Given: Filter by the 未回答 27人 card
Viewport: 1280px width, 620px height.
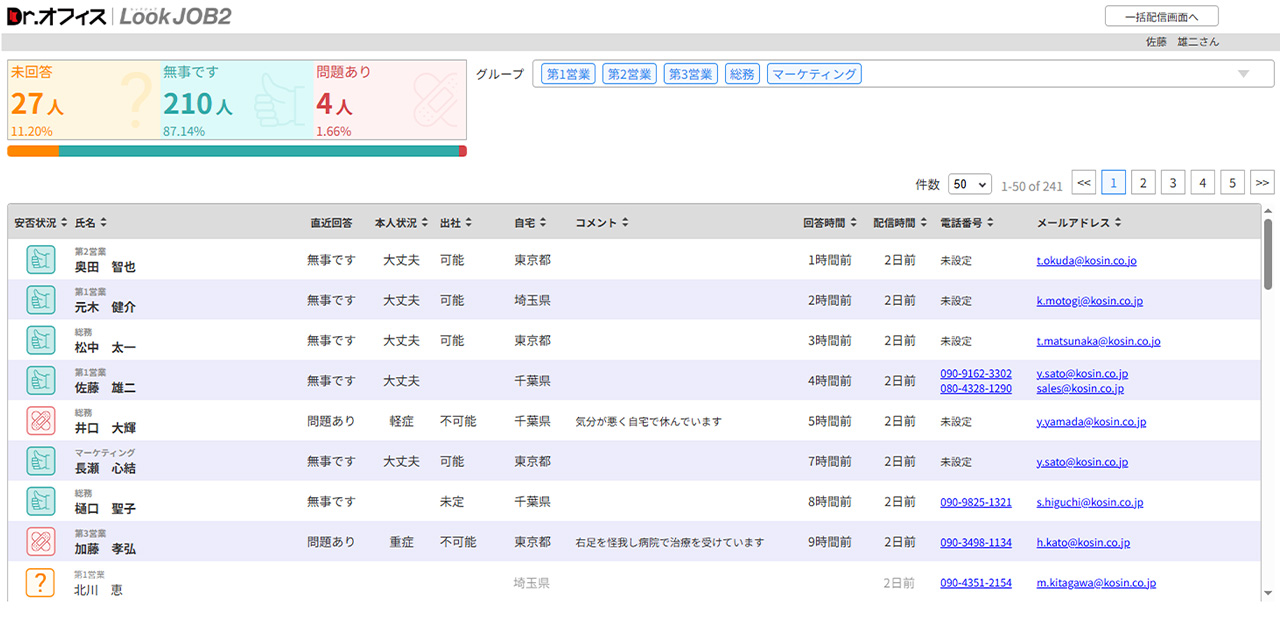Looking at the screenshot, I should [x=84, y=100].
